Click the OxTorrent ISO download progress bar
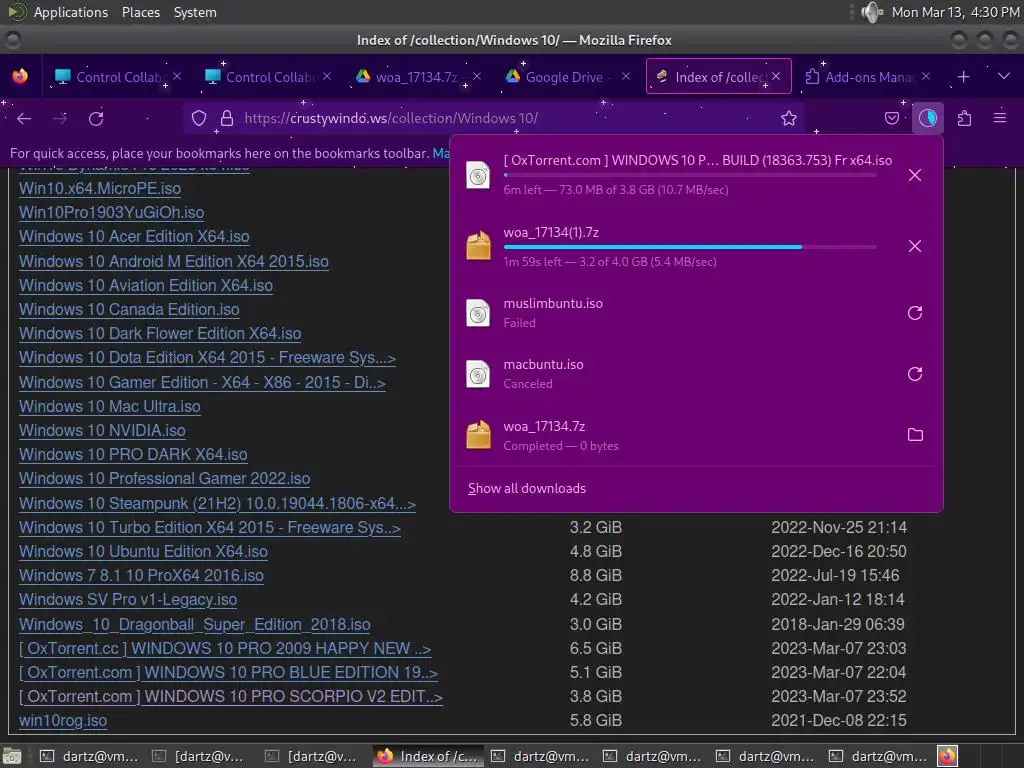This screenshot has width=1024, height=768. (x=690, y=175)
